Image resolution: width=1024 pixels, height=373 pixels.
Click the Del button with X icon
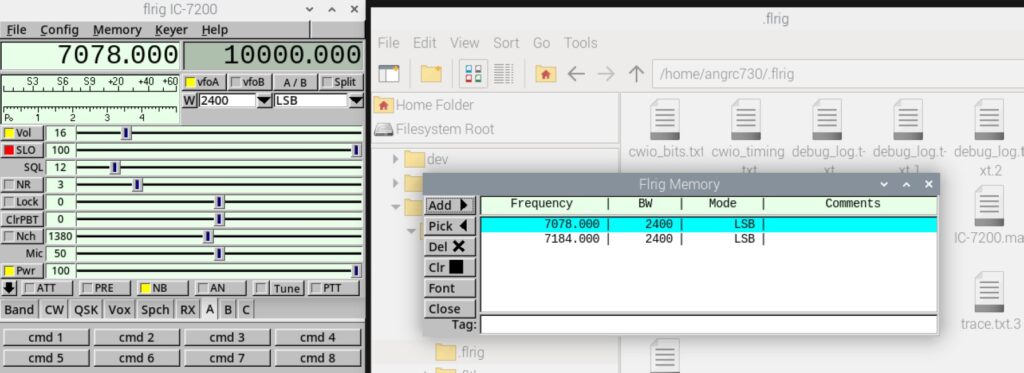click(x=449, y=247)
